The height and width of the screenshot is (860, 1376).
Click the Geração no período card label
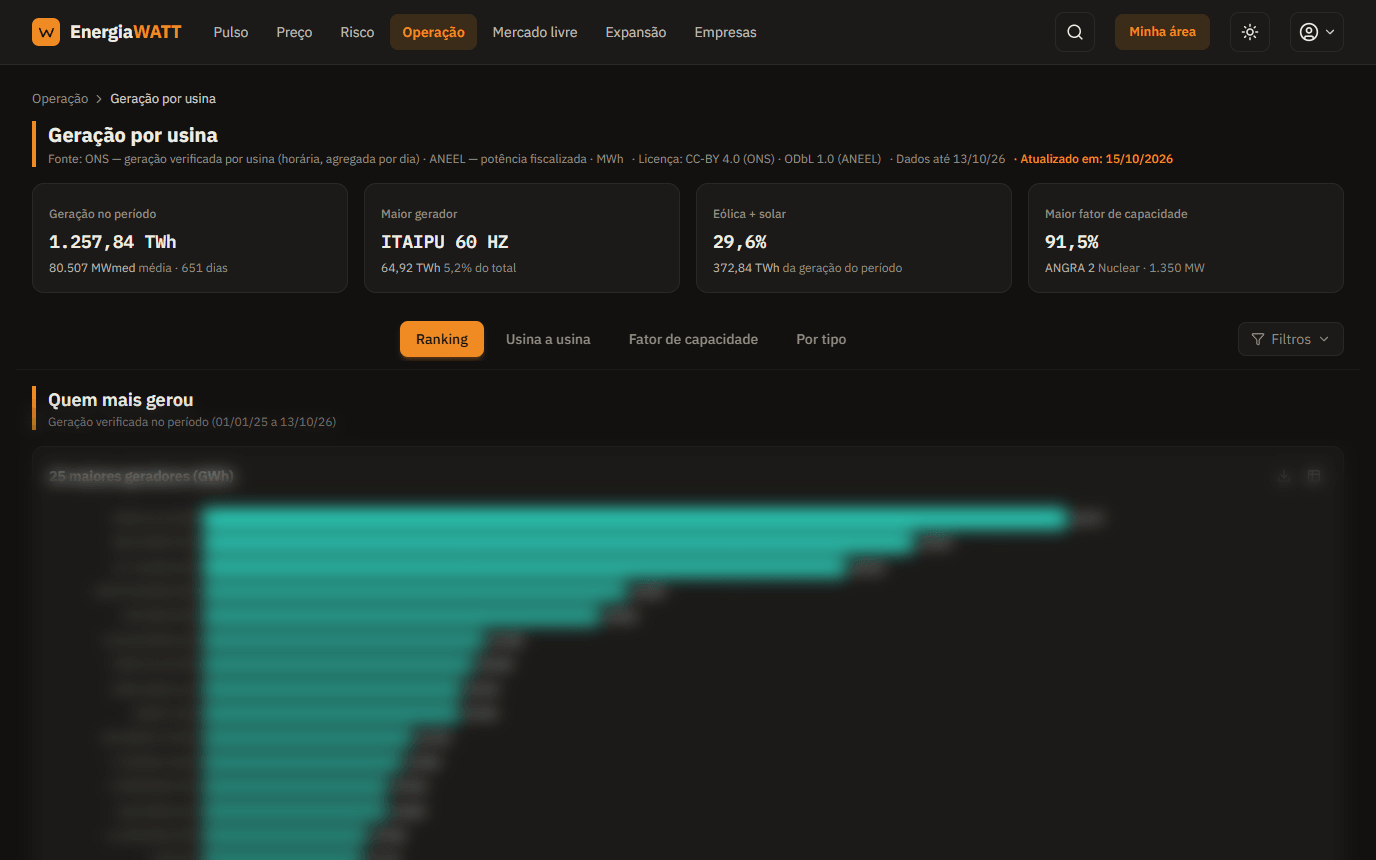(103, 214)
